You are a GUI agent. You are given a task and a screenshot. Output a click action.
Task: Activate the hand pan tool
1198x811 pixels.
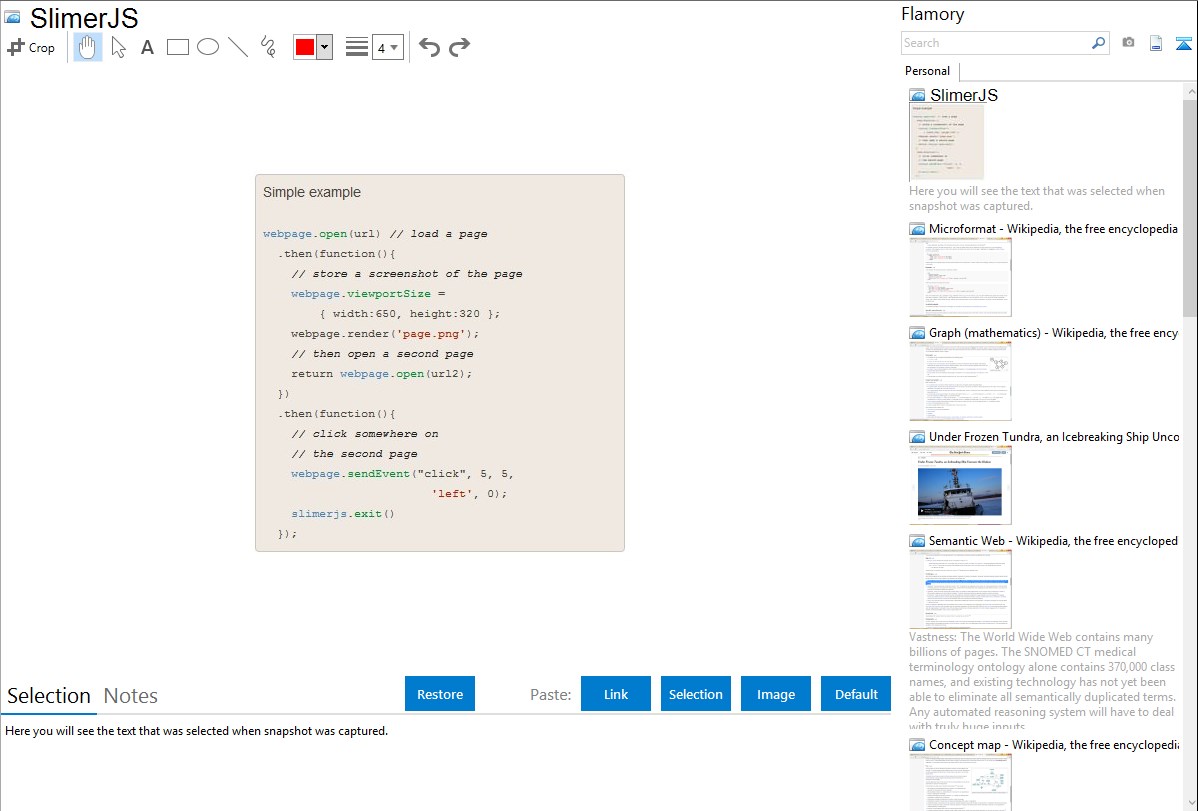[88, 47]
